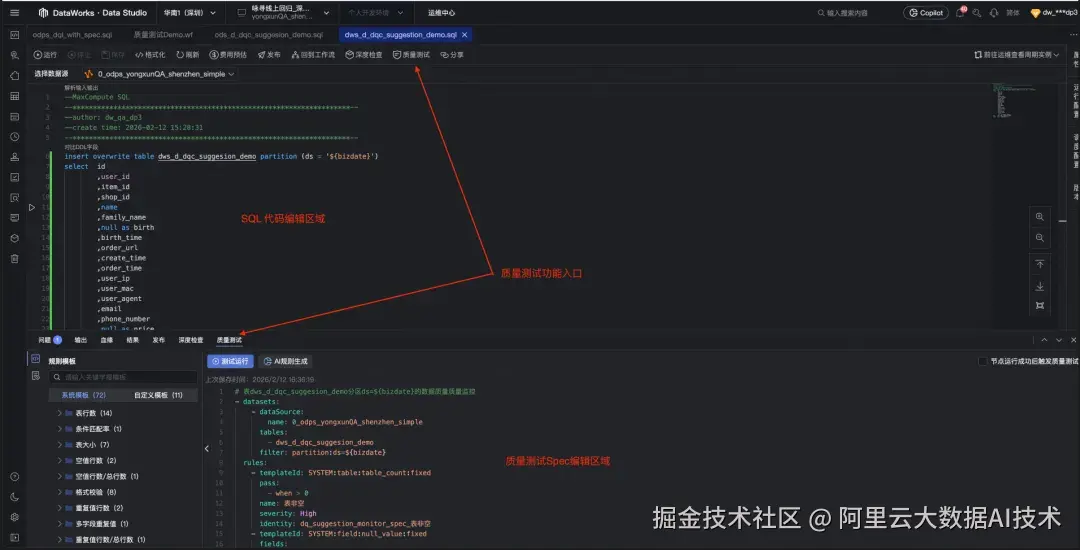Open the workspace selector dropdown

point(283,12)
